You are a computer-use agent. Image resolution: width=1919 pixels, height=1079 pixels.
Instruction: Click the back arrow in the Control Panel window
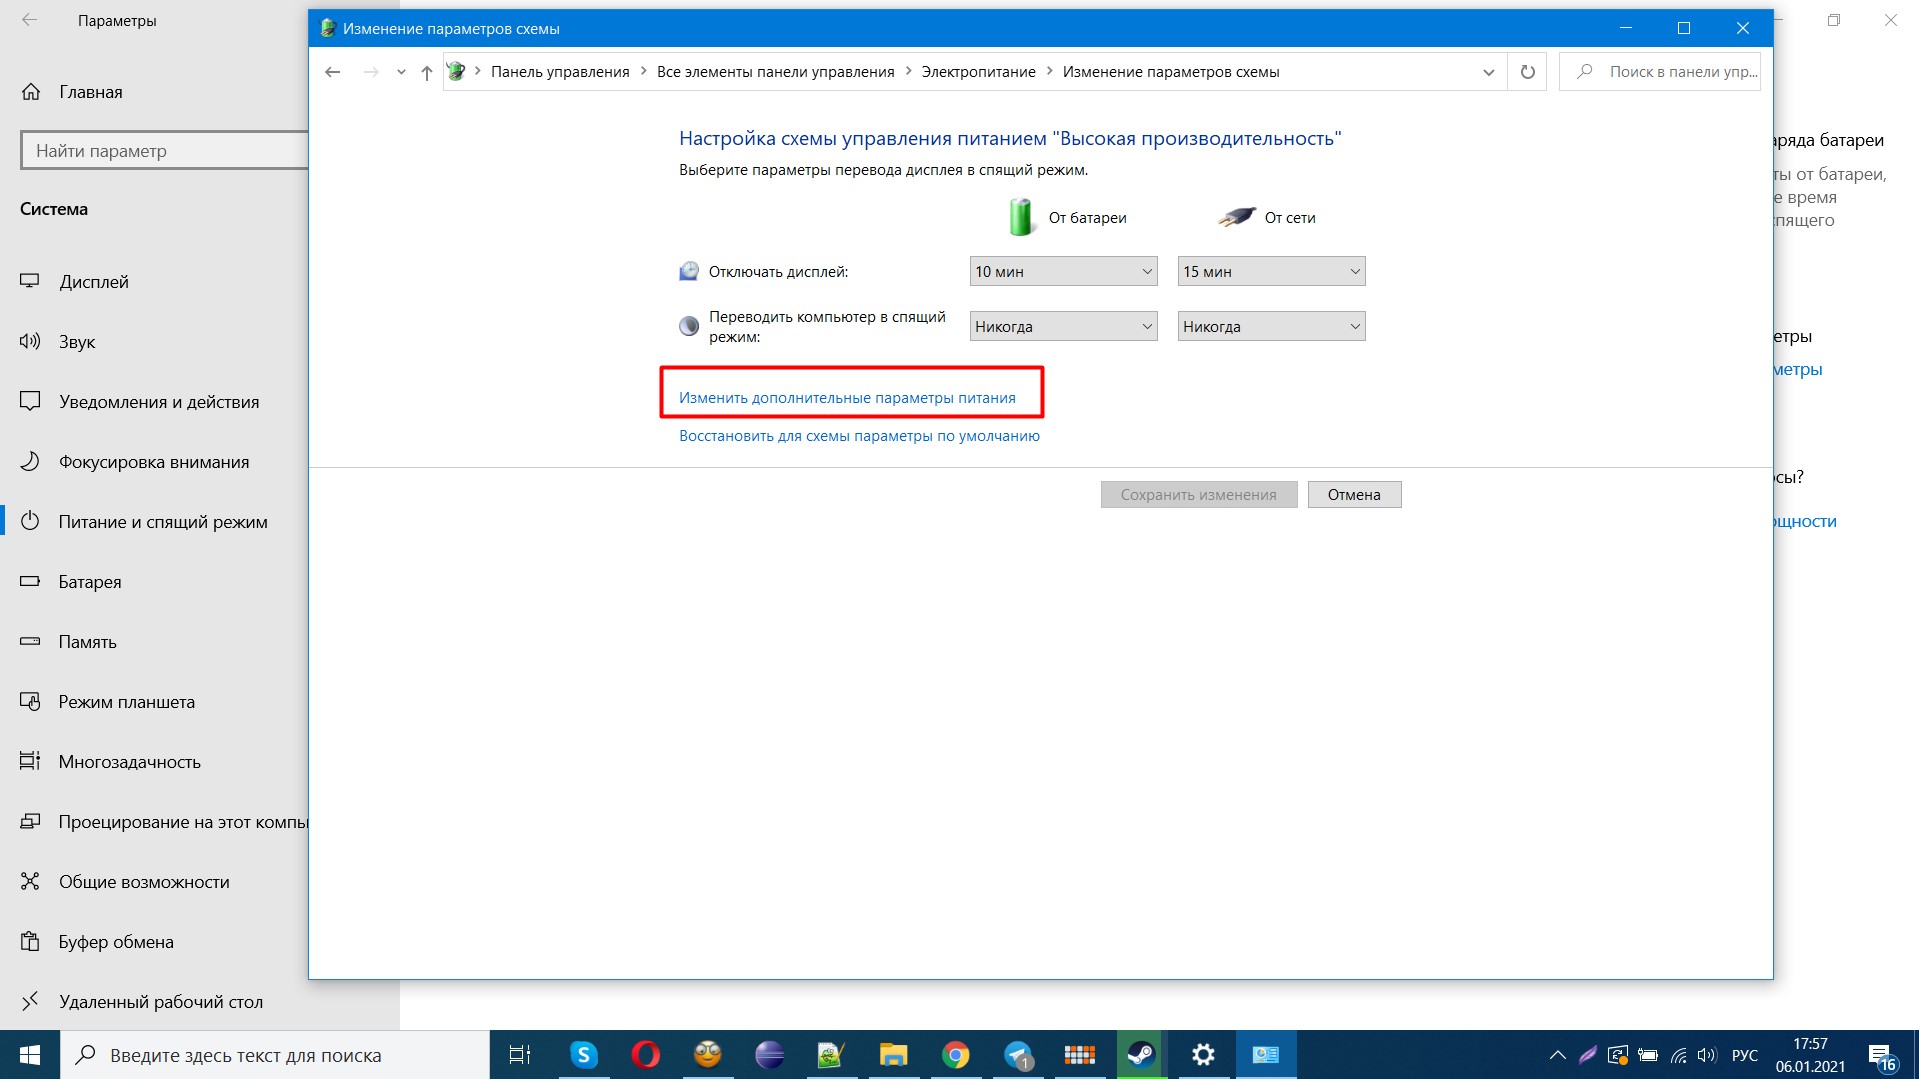point(333,72)
